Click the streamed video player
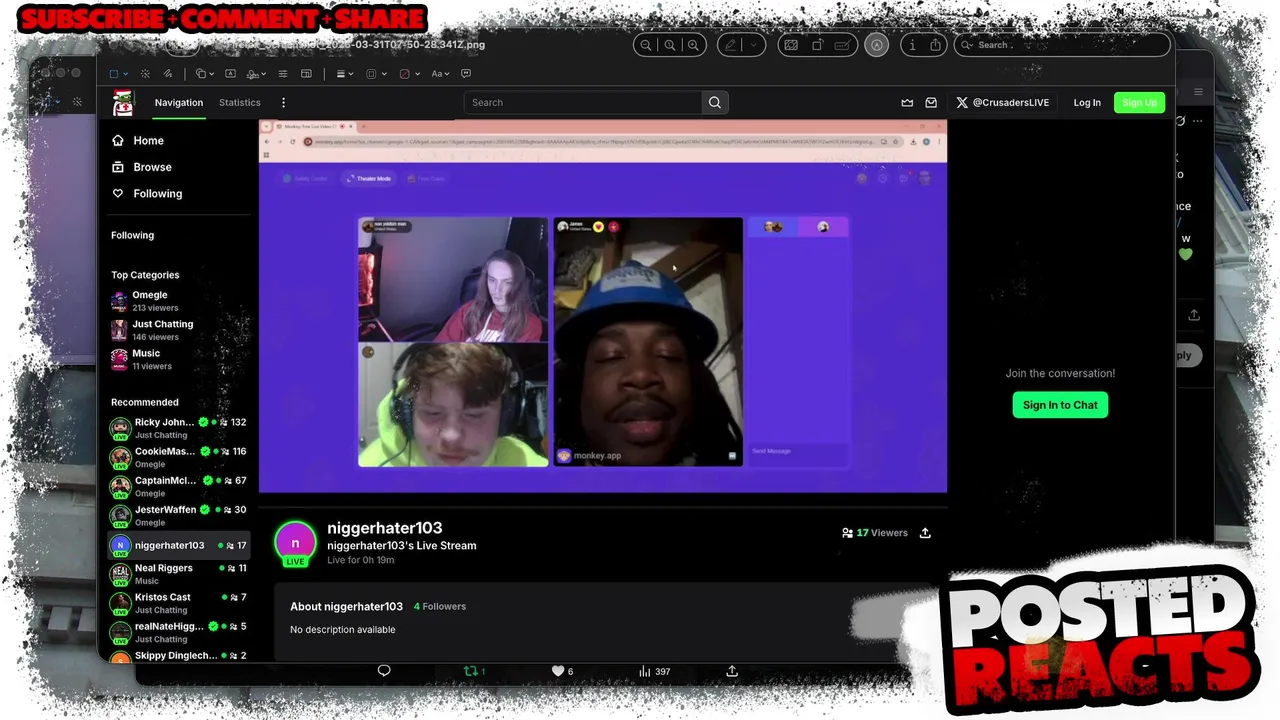This screenshot has width=1280, height=720. pos(603,306)
